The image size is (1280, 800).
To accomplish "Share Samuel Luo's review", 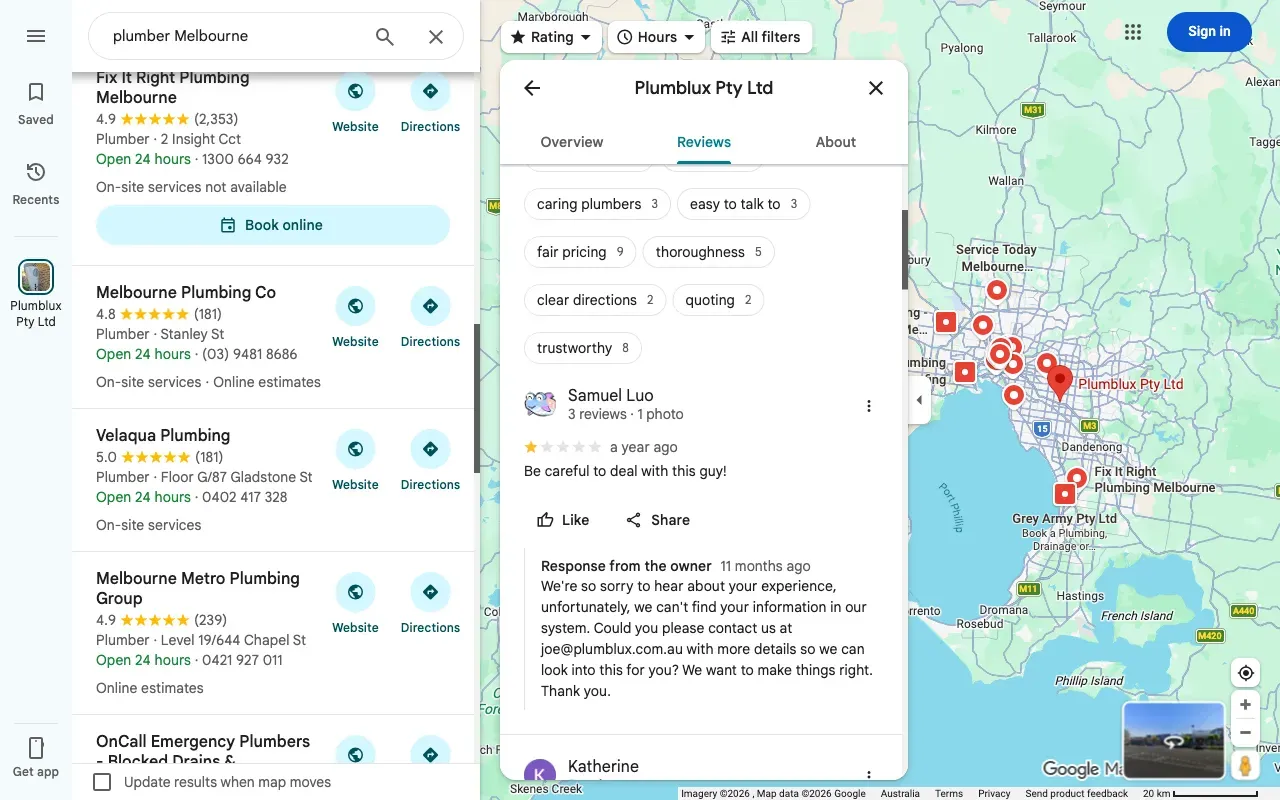I will click(x=657, y=520).
